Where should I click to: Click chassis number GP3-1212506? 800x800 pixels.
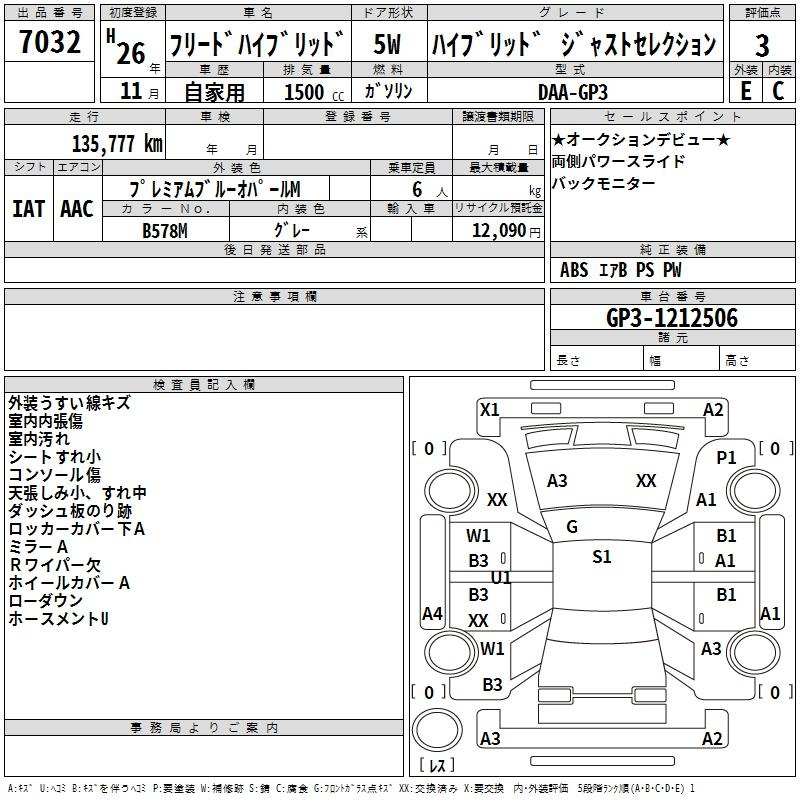pos(672,318)
